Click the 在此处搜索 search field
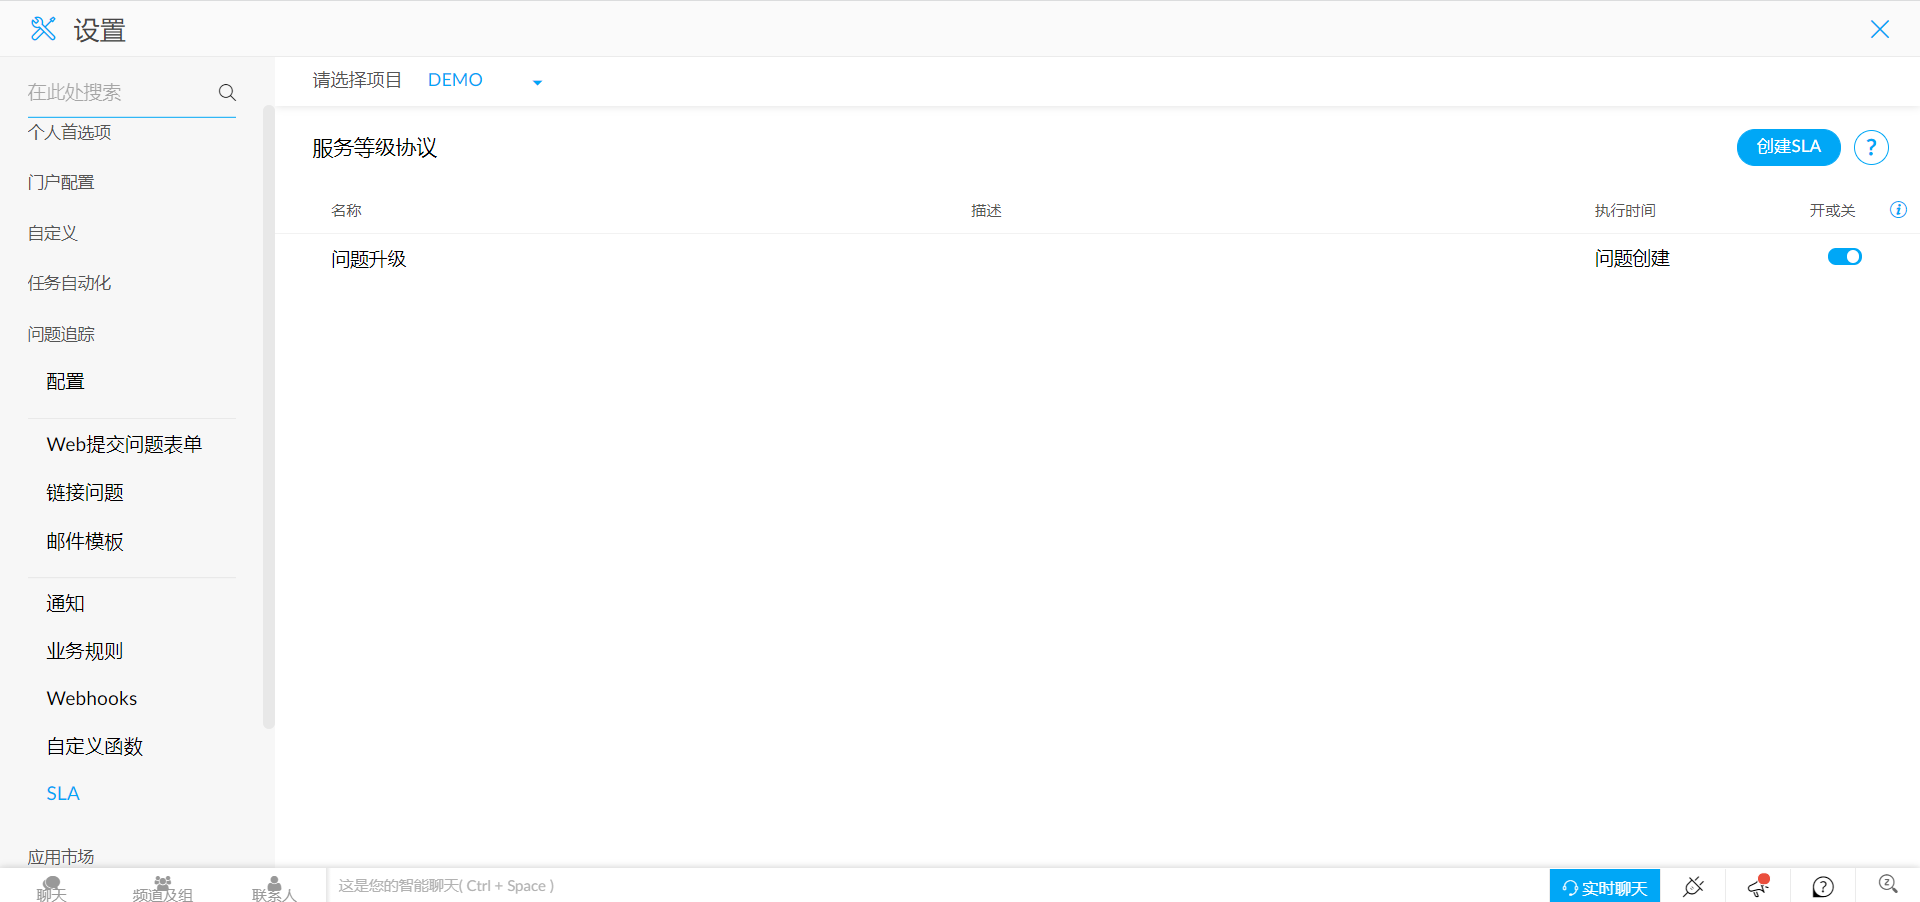The height and width of the screenshot is (902, 1920). pos(115,92)
